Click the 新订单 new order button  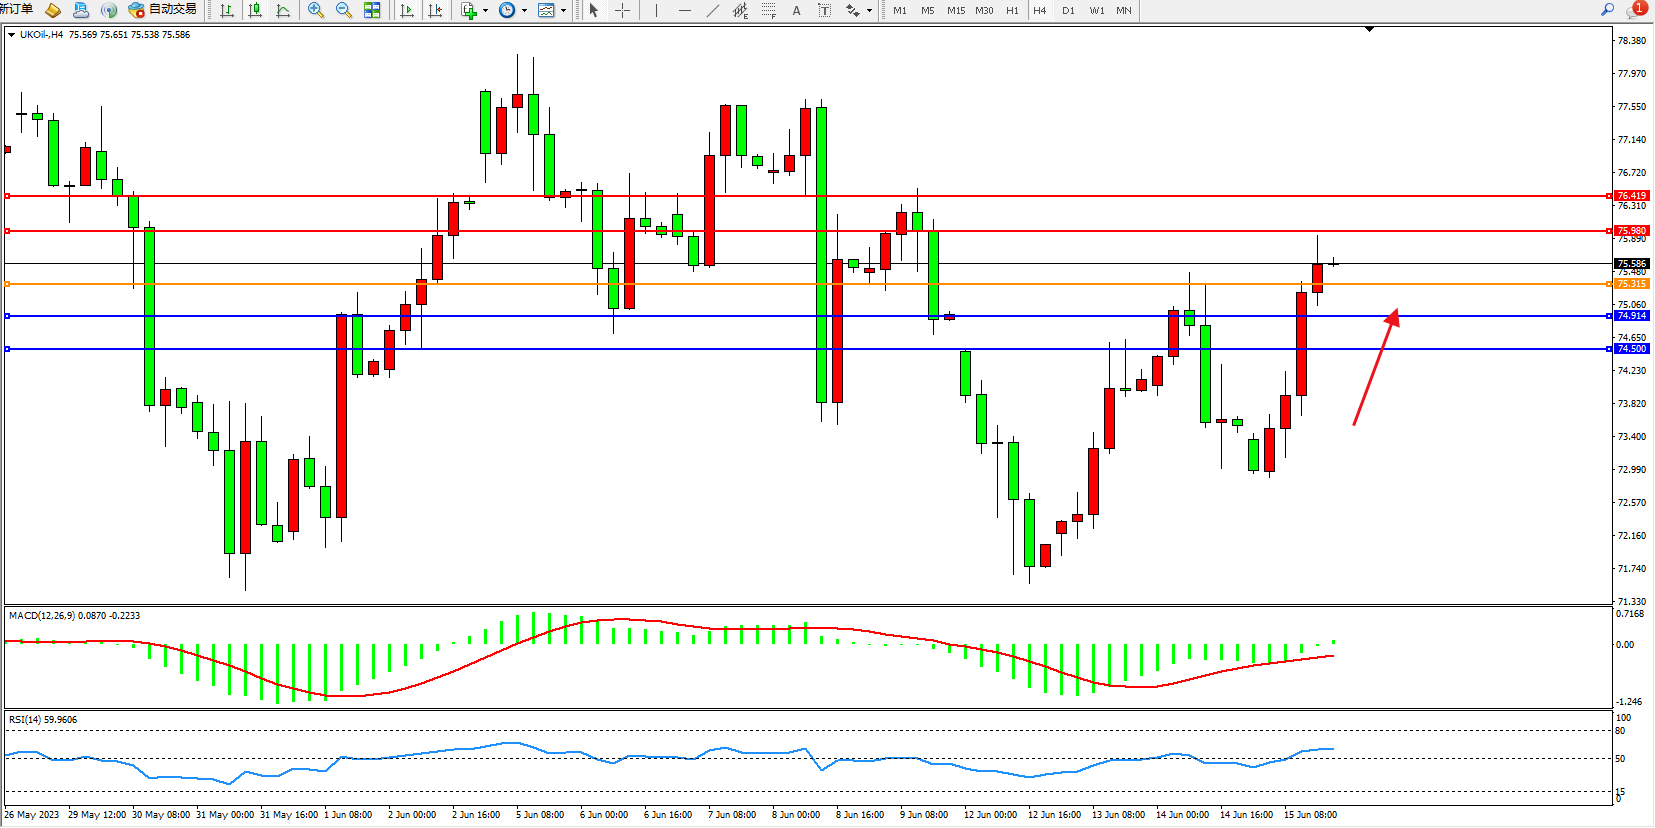coord(16,9)
